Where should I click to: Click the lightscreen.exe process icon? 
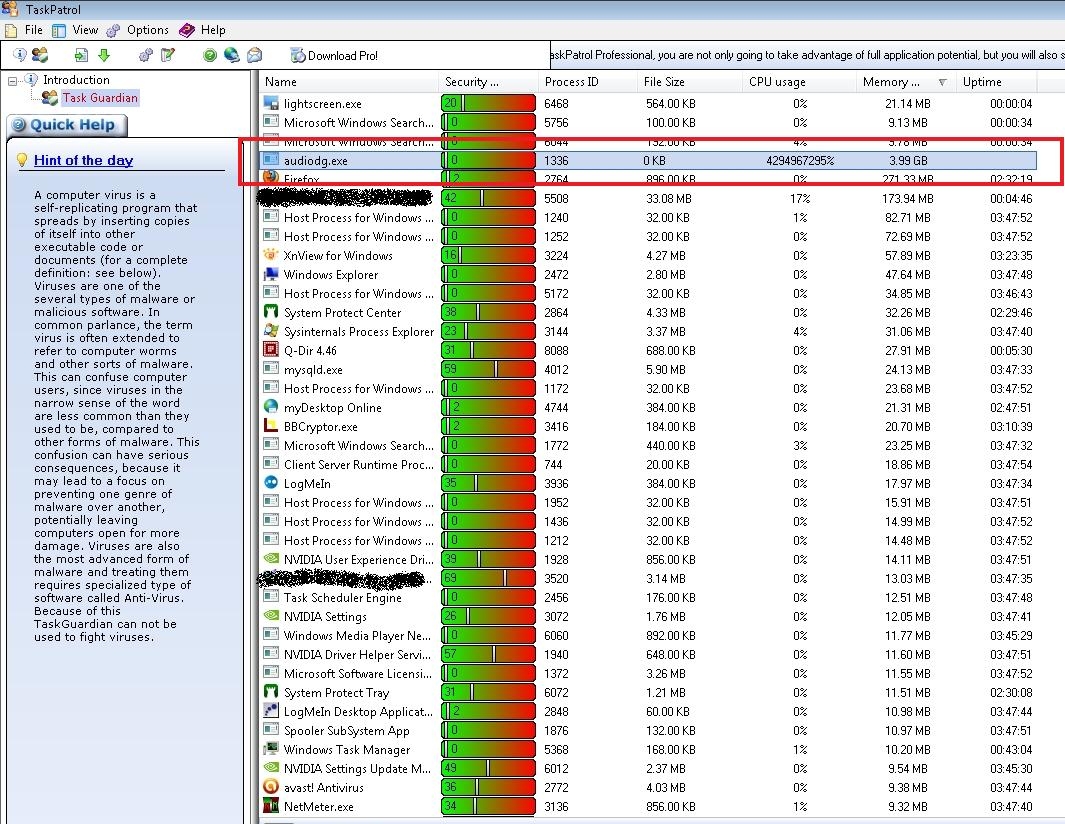click(x=271, y=103)
